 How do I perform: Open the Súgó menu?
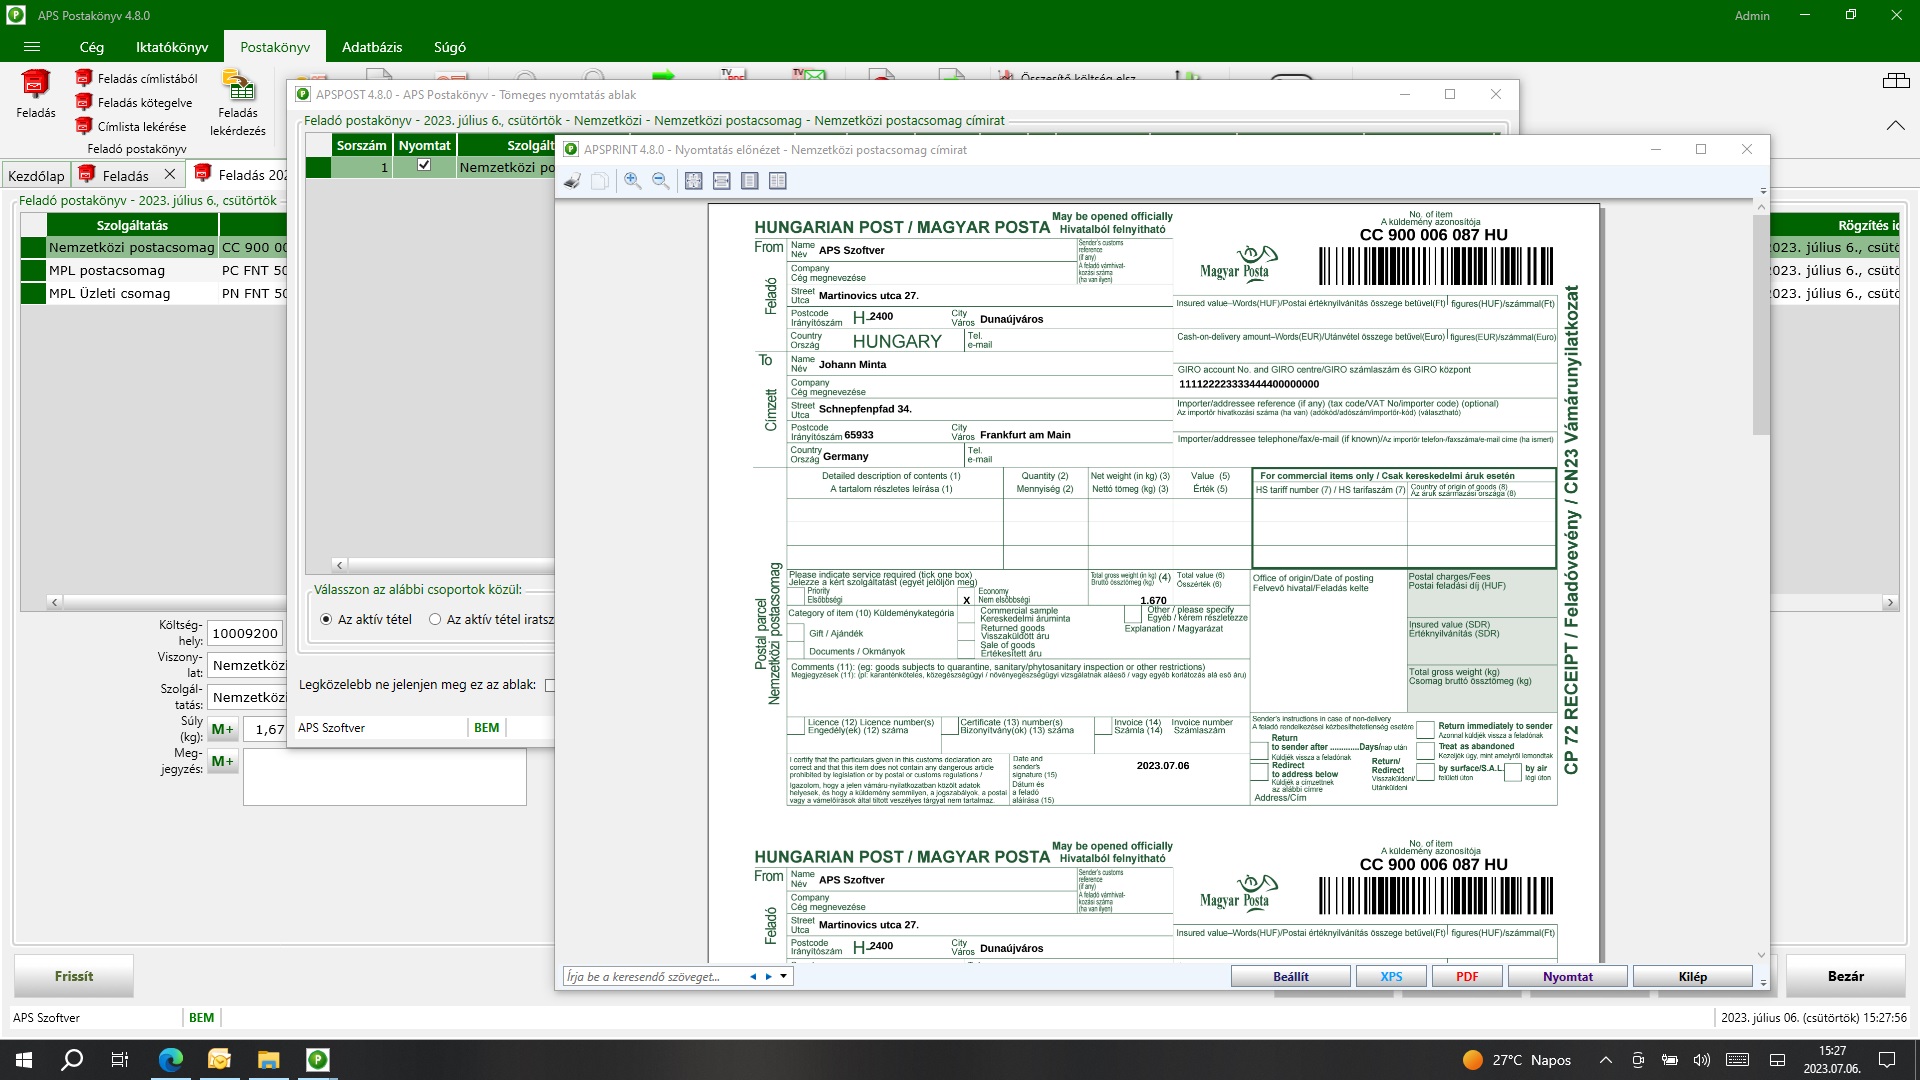450,47
